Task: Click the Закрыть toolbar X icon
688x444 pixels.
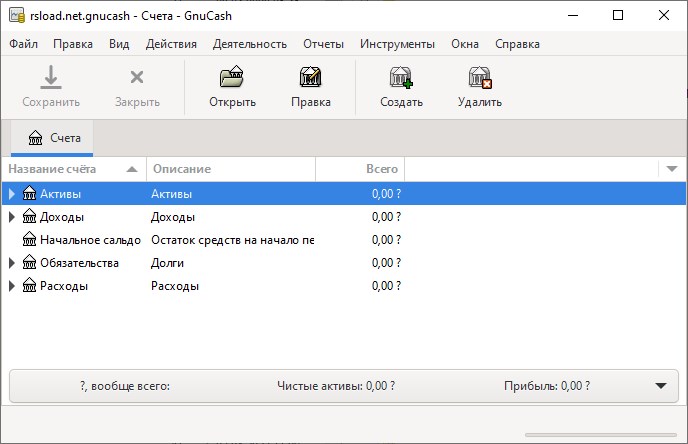Action: (x=137, y=77)
